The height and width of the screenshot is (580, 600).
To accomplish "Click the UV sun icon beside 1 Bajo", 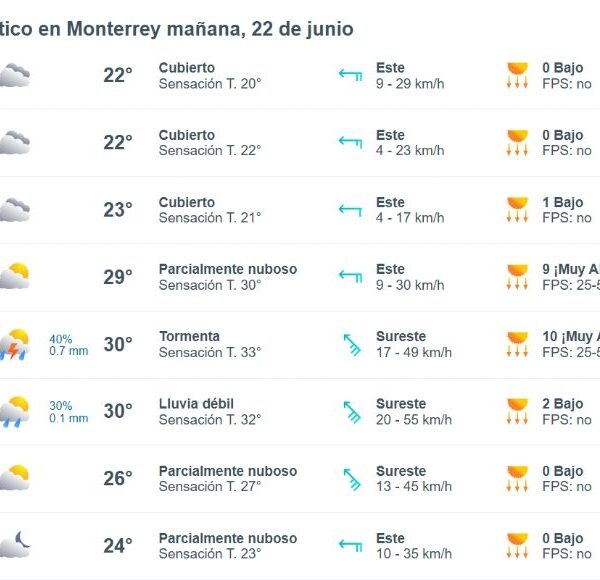I will 517,210.
